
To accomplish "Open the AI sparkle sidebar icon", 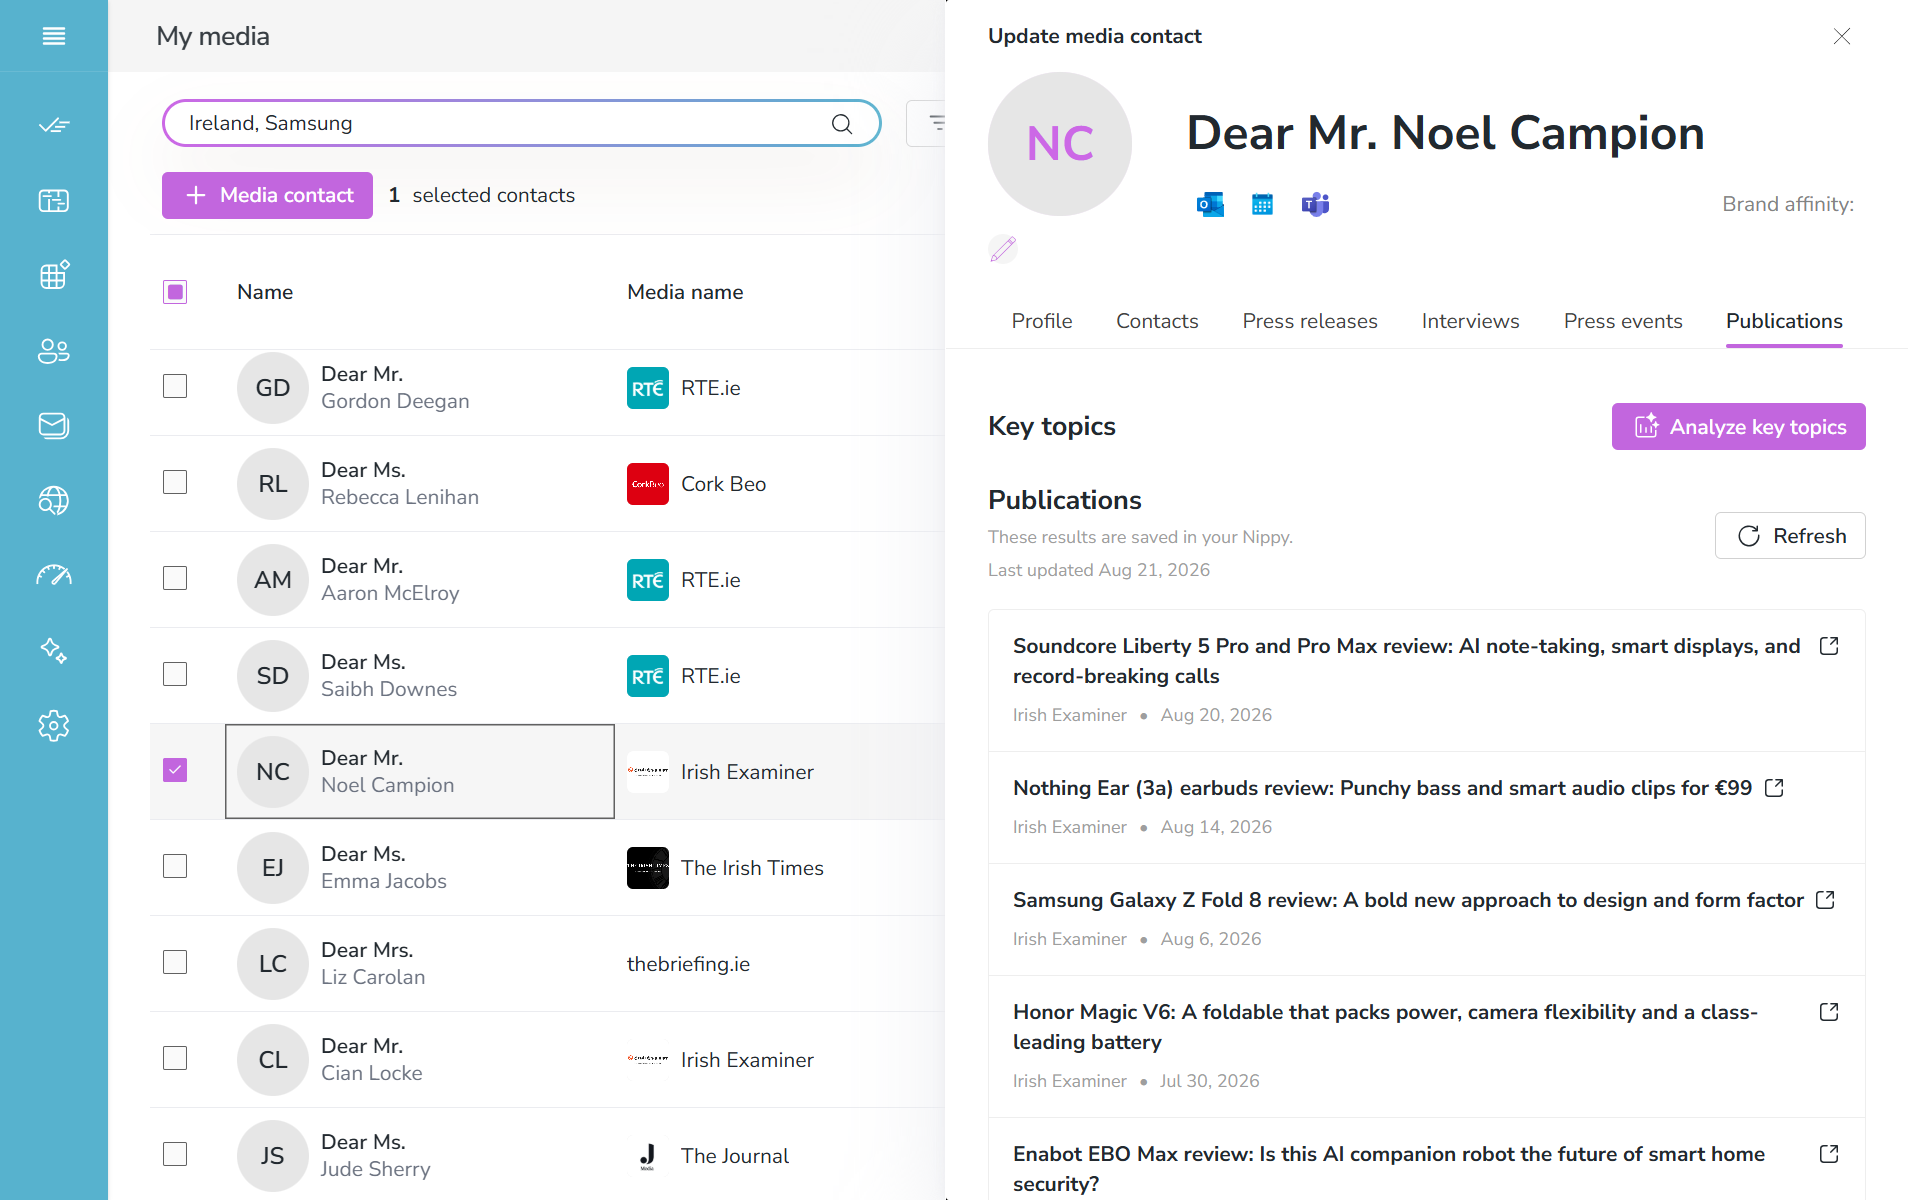I will coord(54,651).
